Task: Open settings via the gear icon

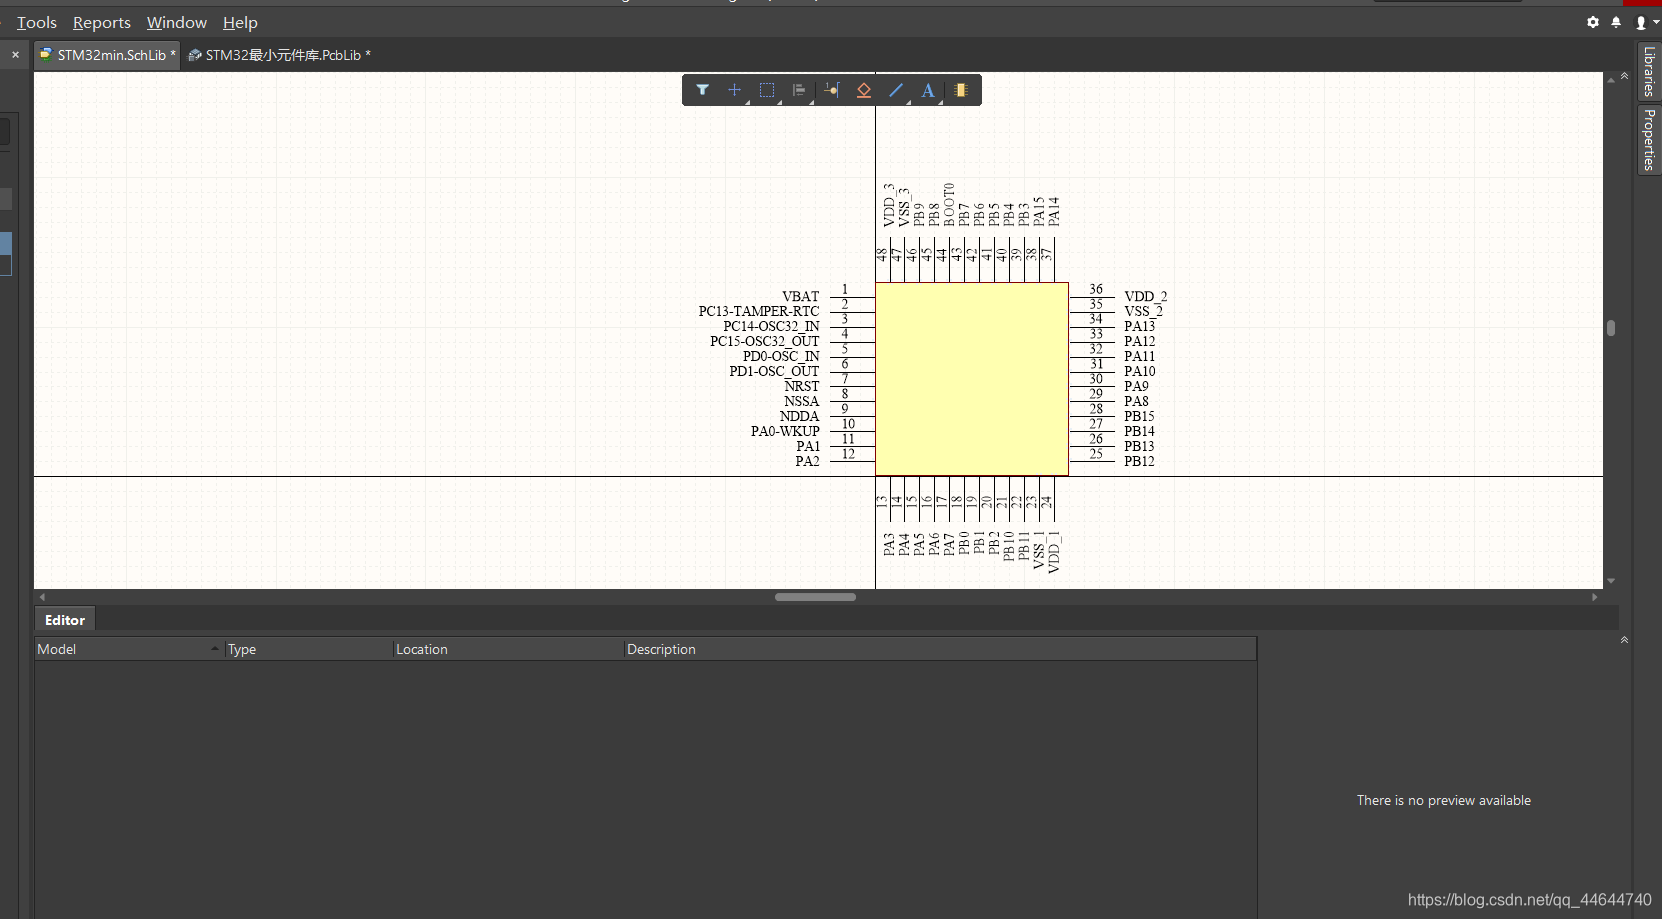Action: [1593, 22]
